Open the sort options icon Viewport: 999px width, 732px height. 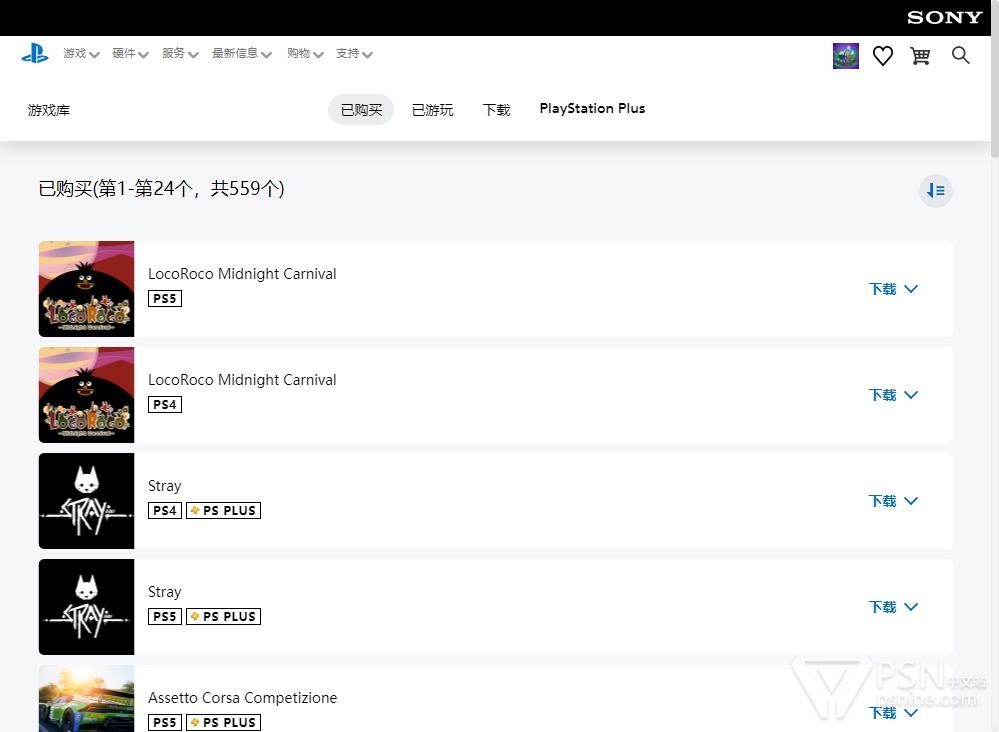pos(935,190)
